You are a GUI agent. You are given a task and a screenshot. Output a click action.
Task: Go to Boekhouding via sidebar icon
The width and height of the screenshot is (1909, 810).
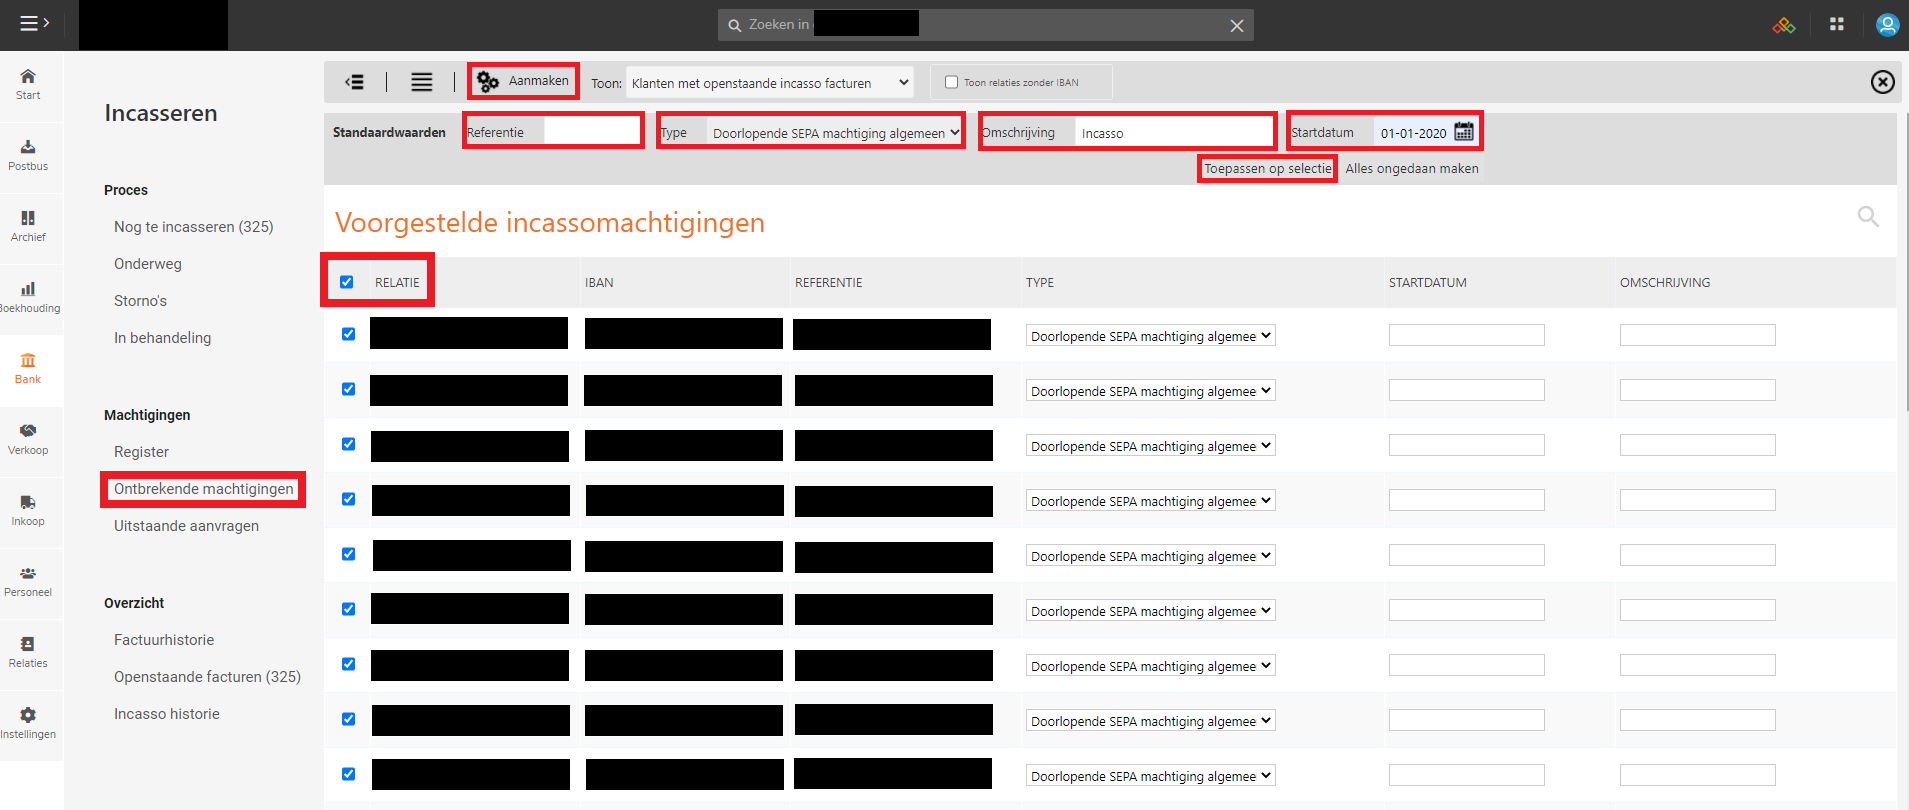28,290
